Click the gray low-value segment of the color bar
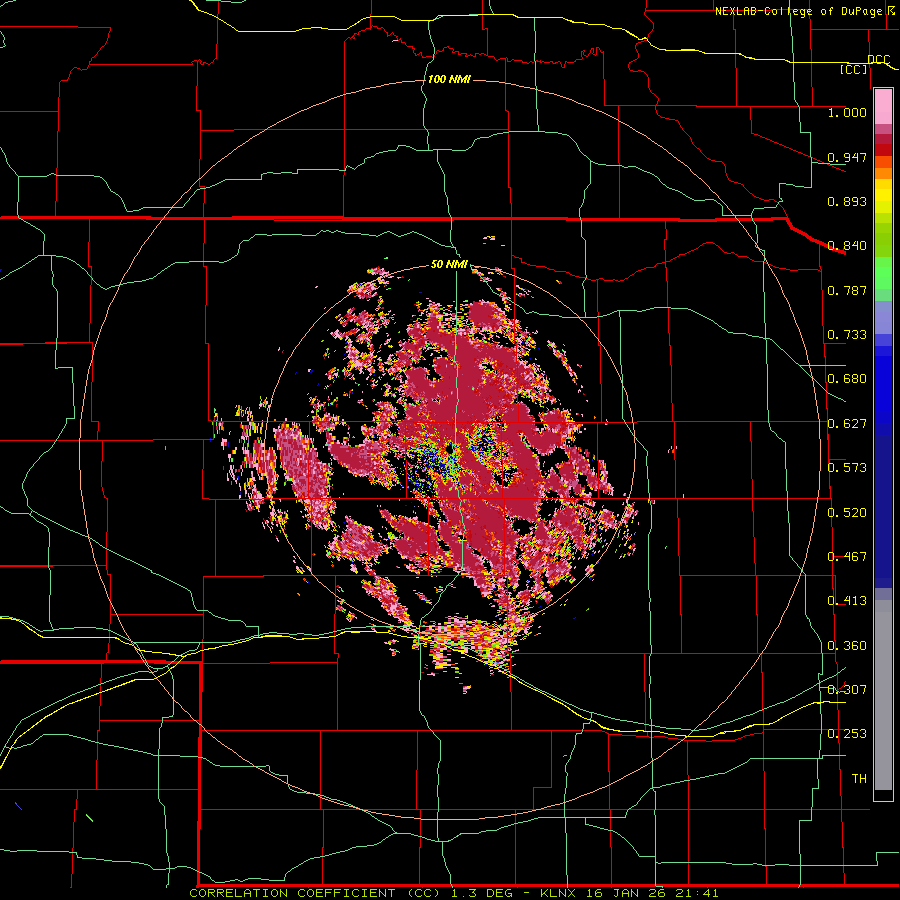Screen dimensions: 900x900 click(883, 695)
